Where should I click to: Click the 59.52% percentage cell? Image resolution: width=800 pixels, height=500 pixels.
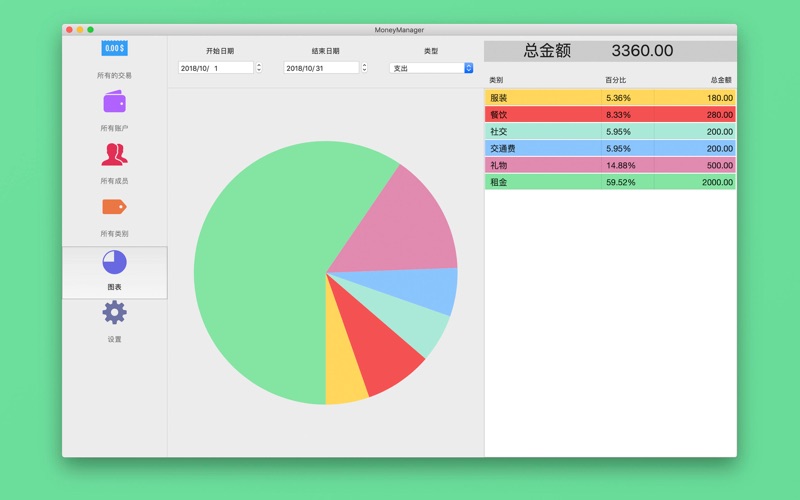click(x=620, y=182)
